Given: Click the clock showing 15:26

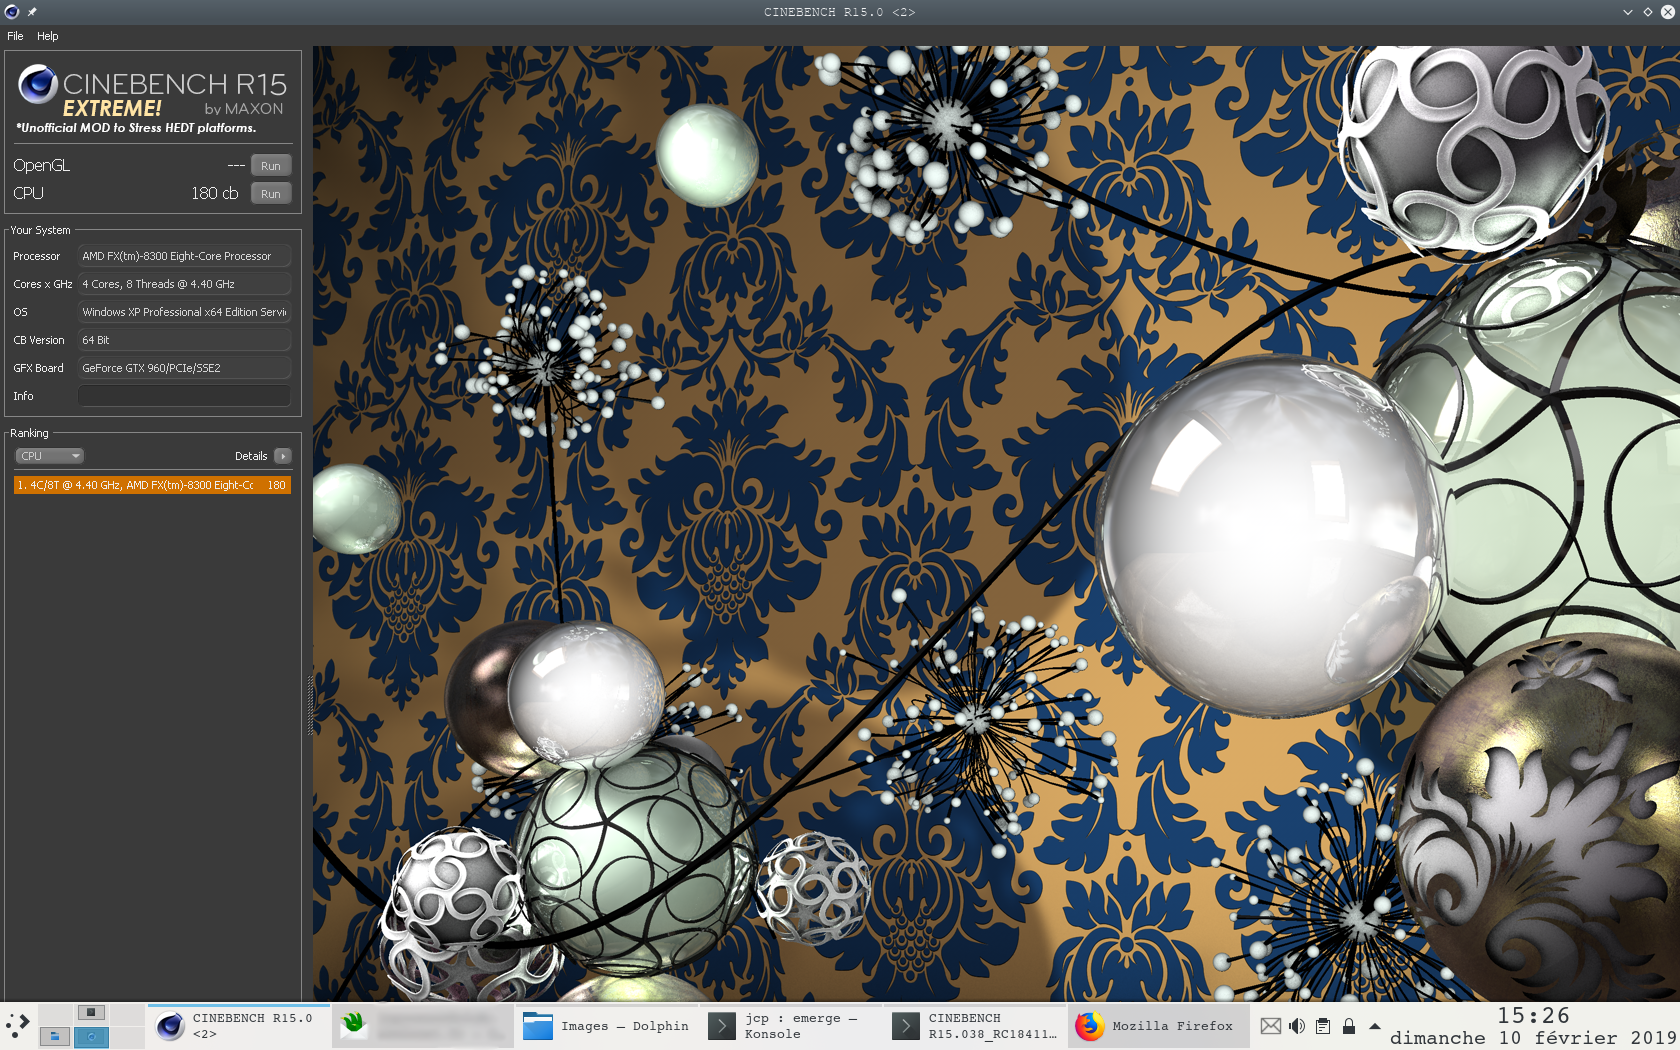Looking at the screenshot, I should [1533, 1016].
